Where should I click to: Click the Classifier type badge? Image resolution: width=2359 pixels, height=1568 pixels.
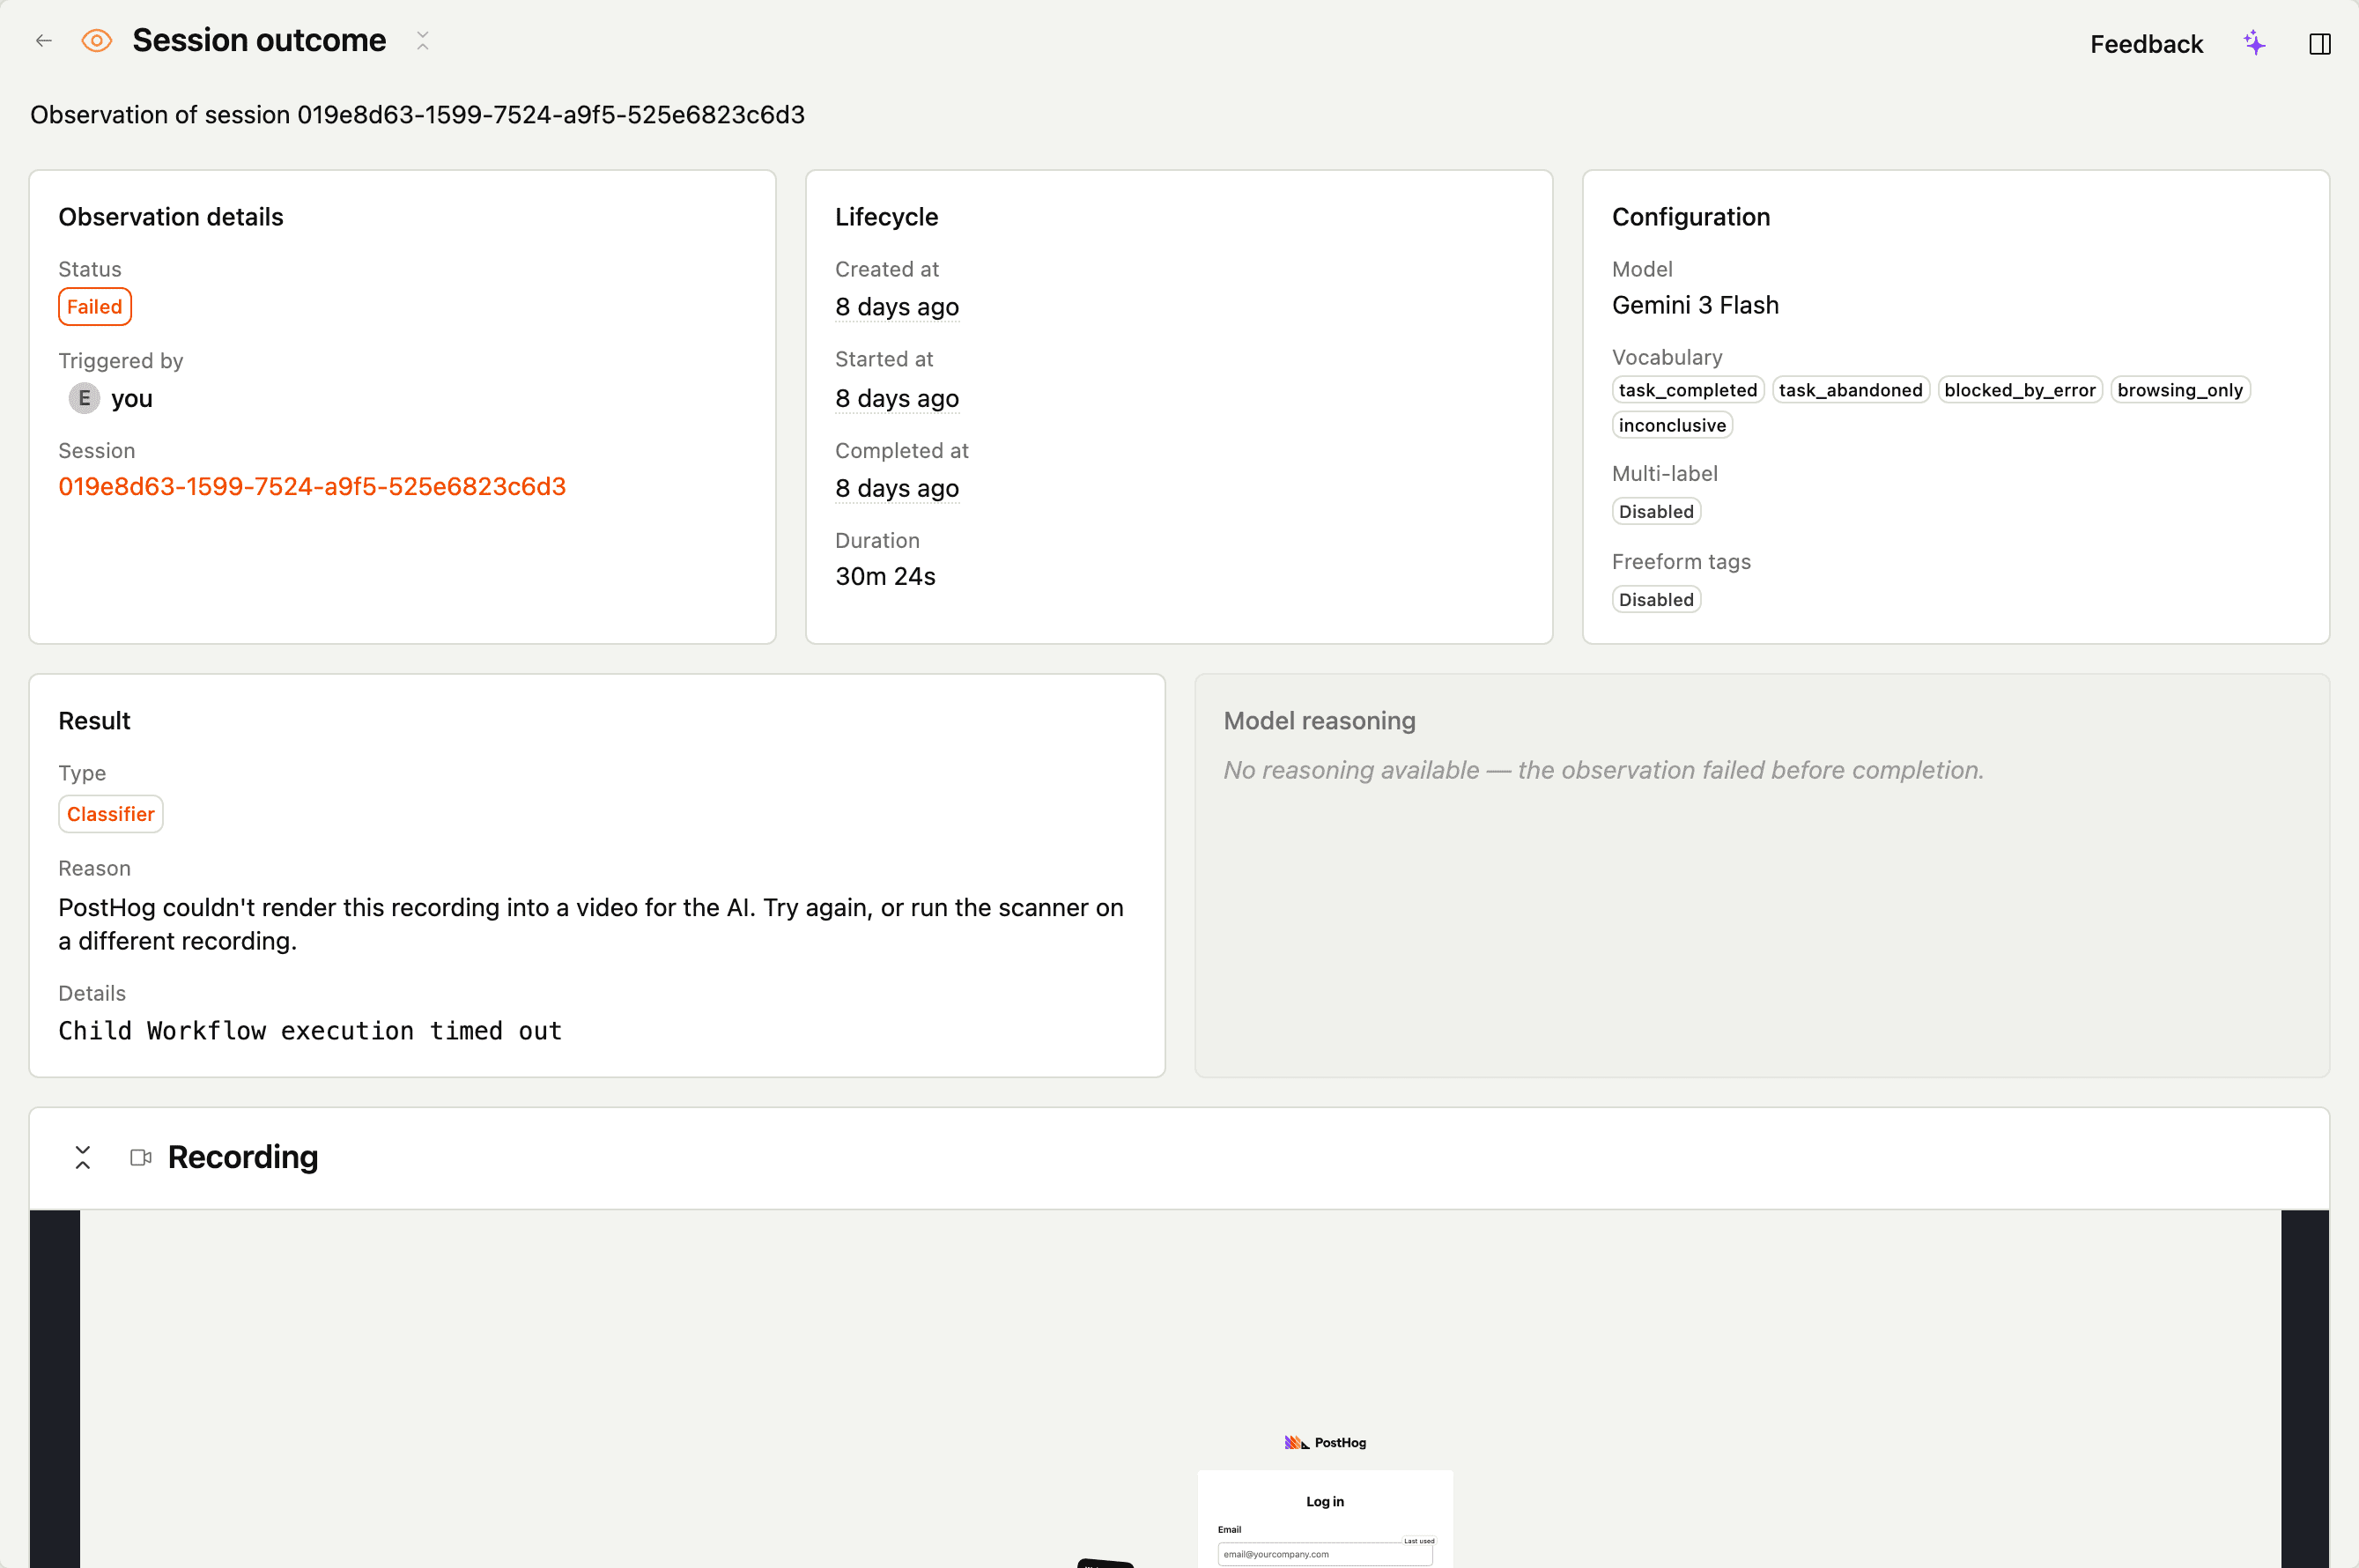coord(110,814)
